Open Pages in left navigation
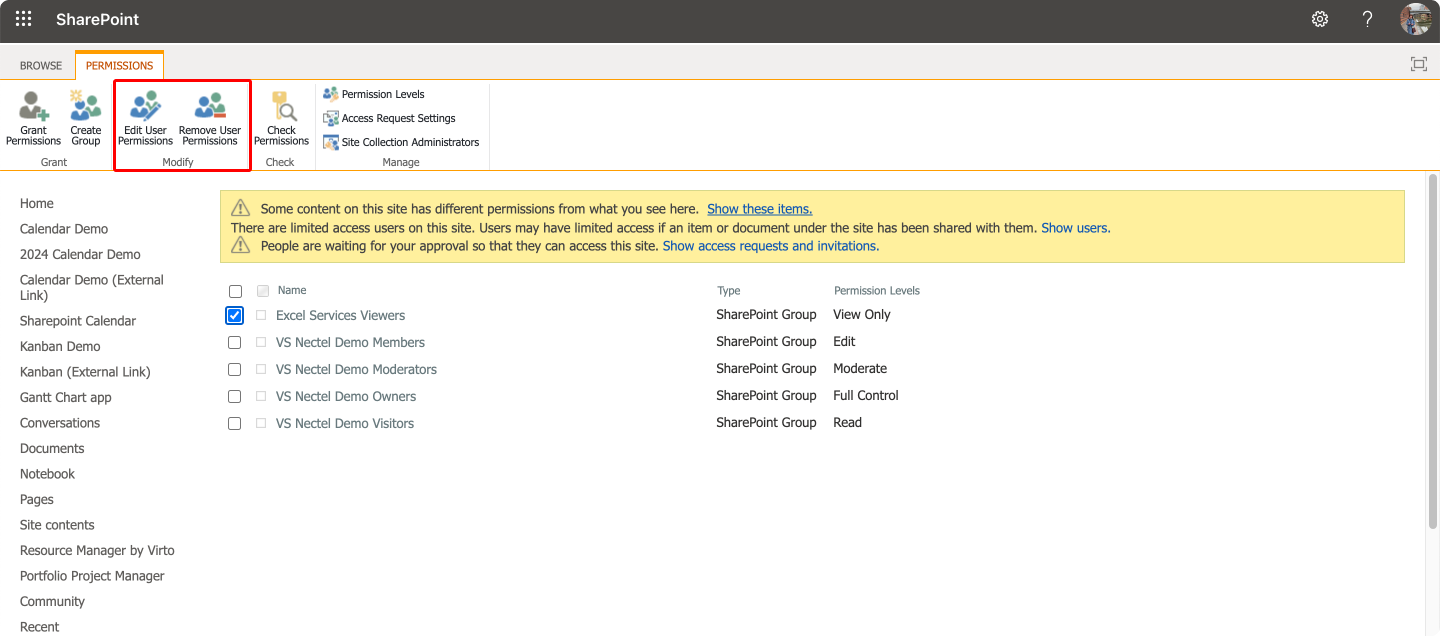Viewport: 1440px width, 636px height. [37, 499]
